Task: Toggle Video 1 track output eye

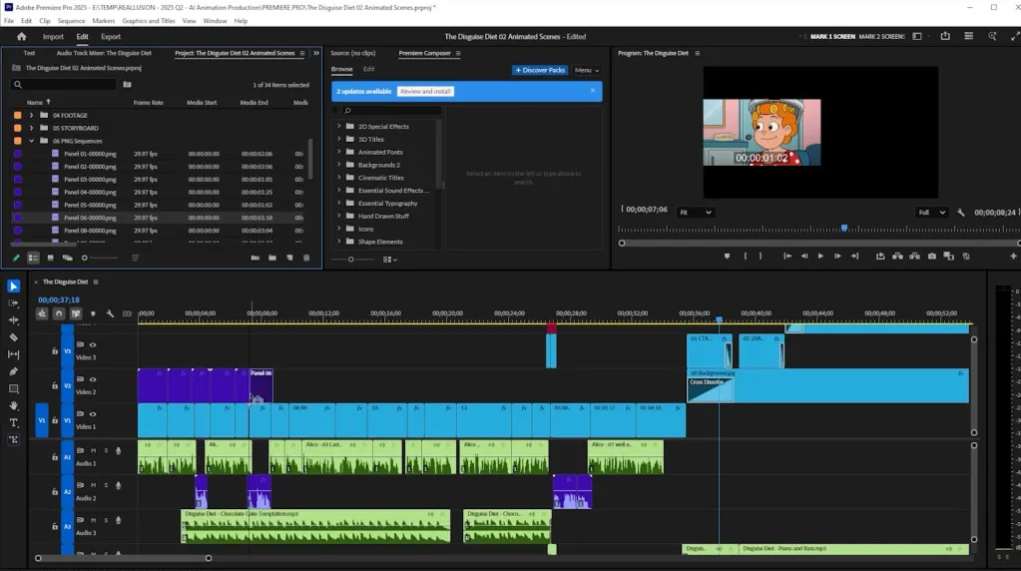Action: (x=92, y=414)
